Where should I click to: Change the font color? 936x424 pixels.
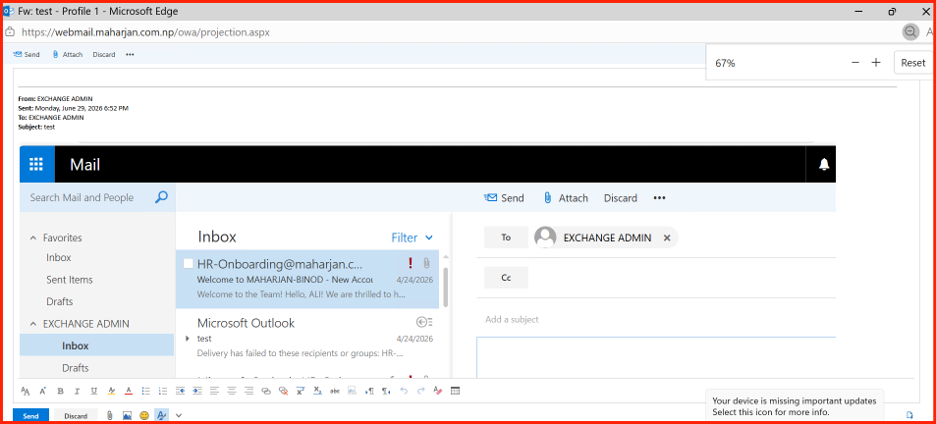pos(128,391)
